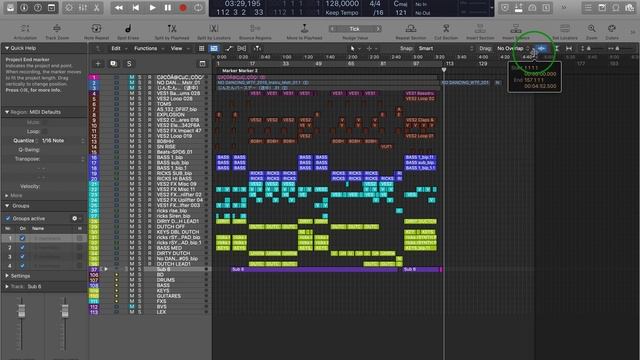
Task: Expand the More region parameters
Action: [x=7, y=196]
